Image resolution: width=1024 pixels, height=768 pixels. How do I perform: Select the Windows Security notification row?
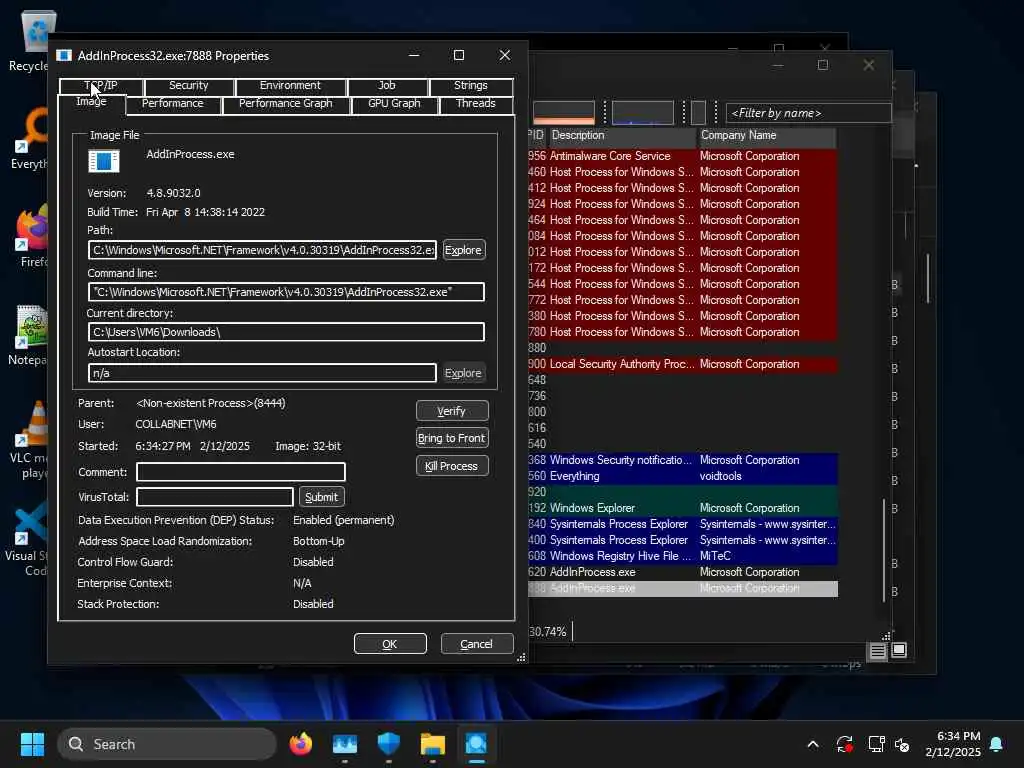(682, 460)
